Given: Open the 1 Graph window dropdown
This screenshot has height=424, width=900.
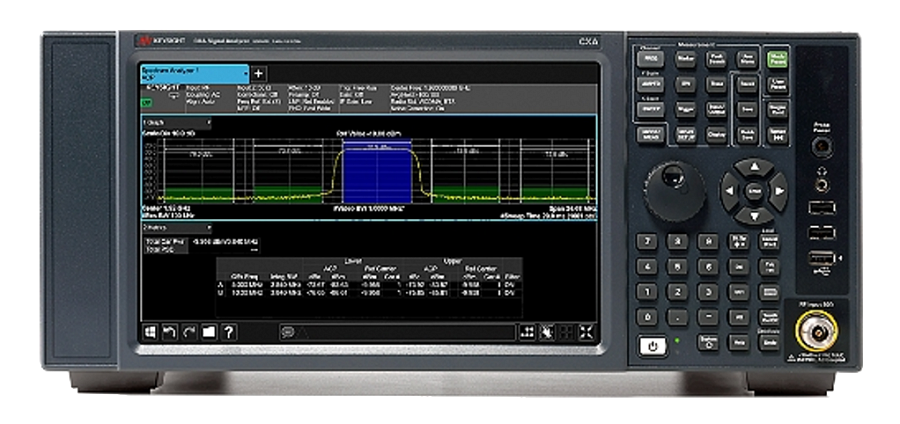Looking at the screenshot, I should 177,122.
